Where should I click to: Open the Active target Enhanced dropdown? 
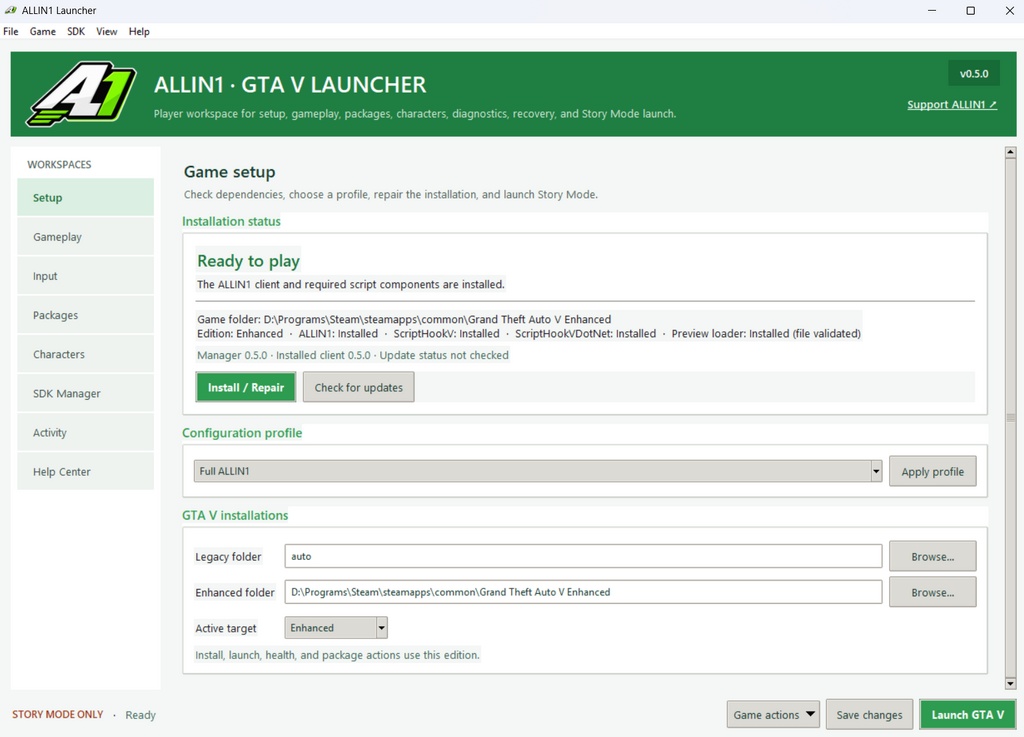click(336, 628)
